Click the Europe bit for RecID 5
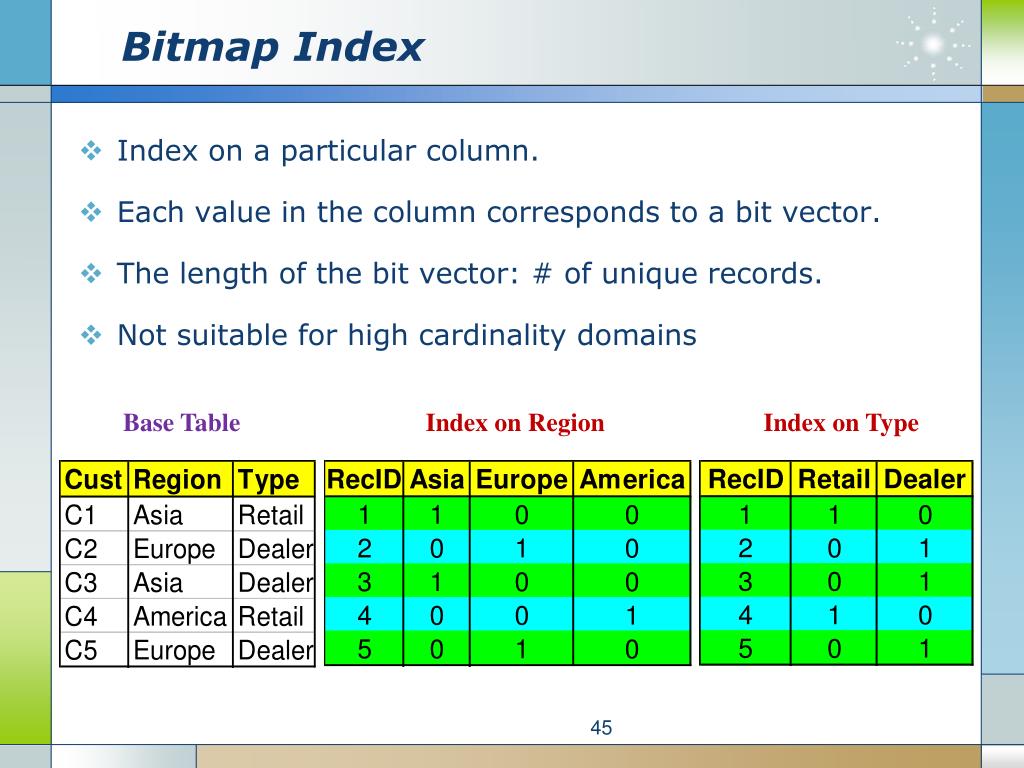Screen dimensions: 1024x768 (521, 649)
